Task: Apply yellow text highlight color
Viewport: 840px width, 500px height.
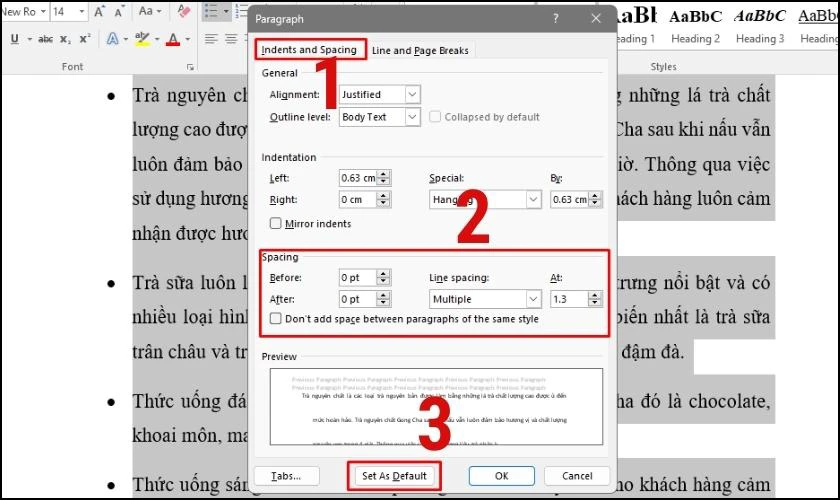Action: click(142, 39)
